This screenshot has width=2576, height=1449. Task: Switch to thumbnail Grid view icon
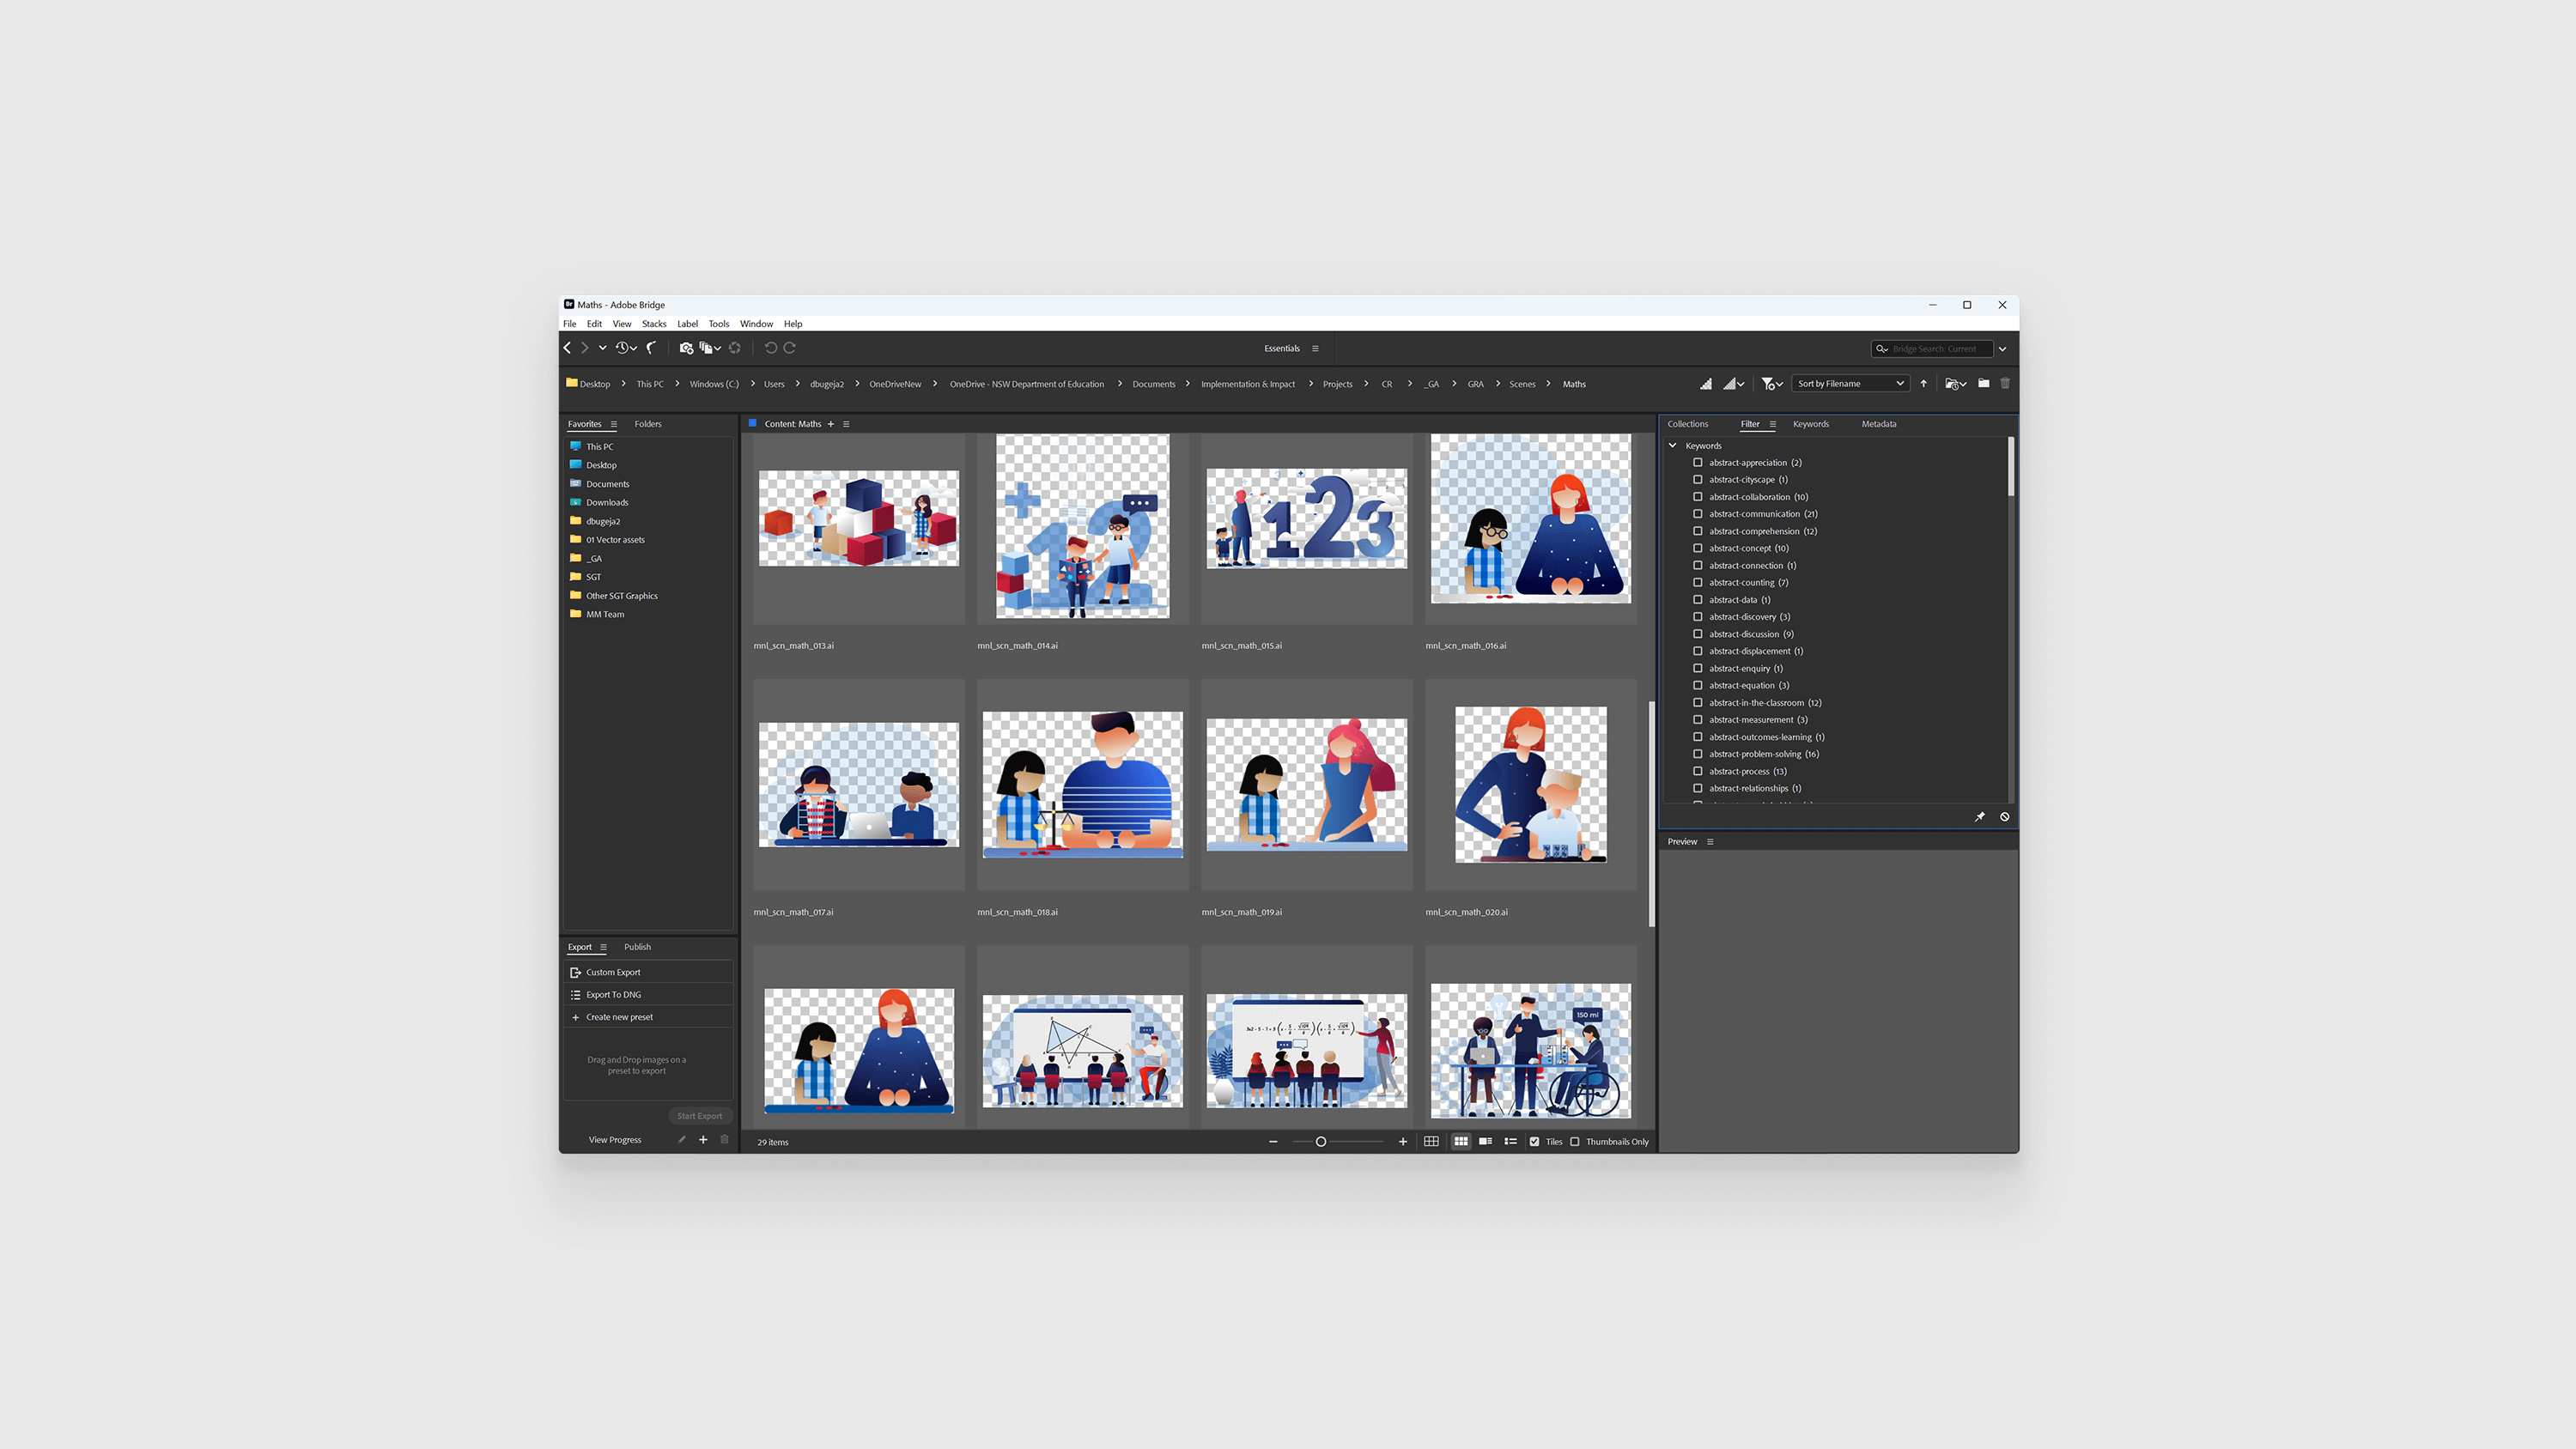(x=1461, y=1141)
